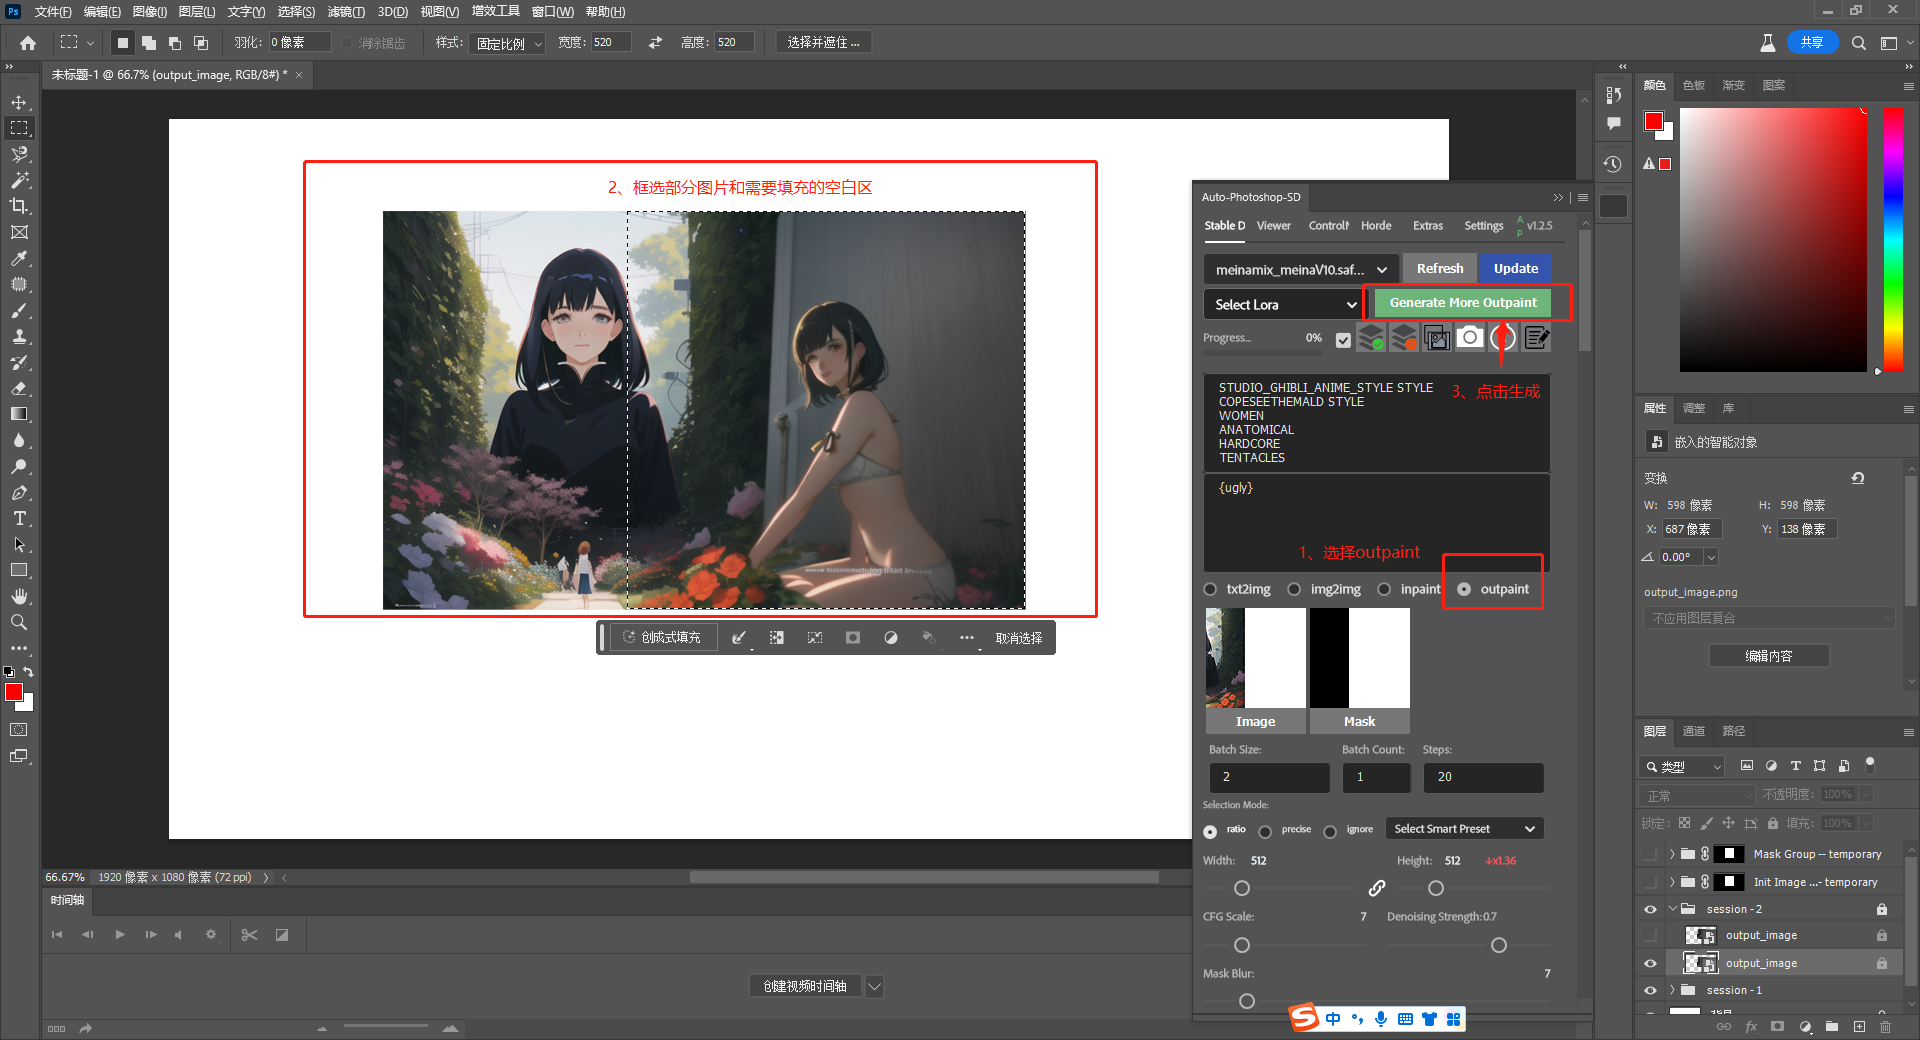1920x1040 pixels.
Task: Switch to the Horde tab
Action: tap(1376, 226)
